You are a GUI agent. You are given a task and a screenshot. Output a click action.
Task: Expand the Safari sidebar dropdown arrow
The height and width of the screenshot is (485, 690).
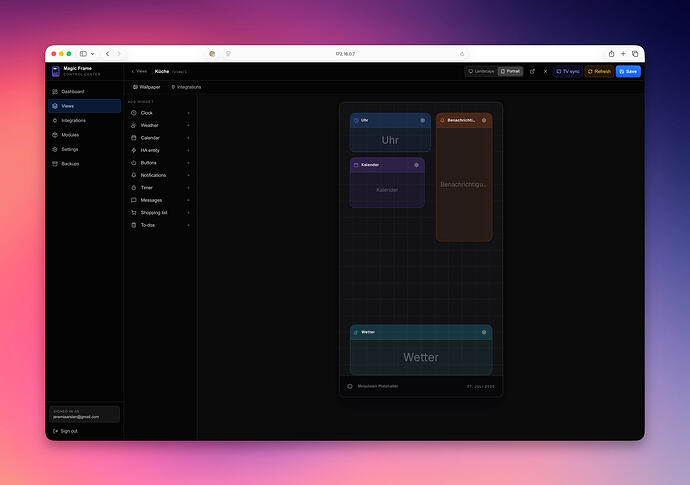point(92,54)
